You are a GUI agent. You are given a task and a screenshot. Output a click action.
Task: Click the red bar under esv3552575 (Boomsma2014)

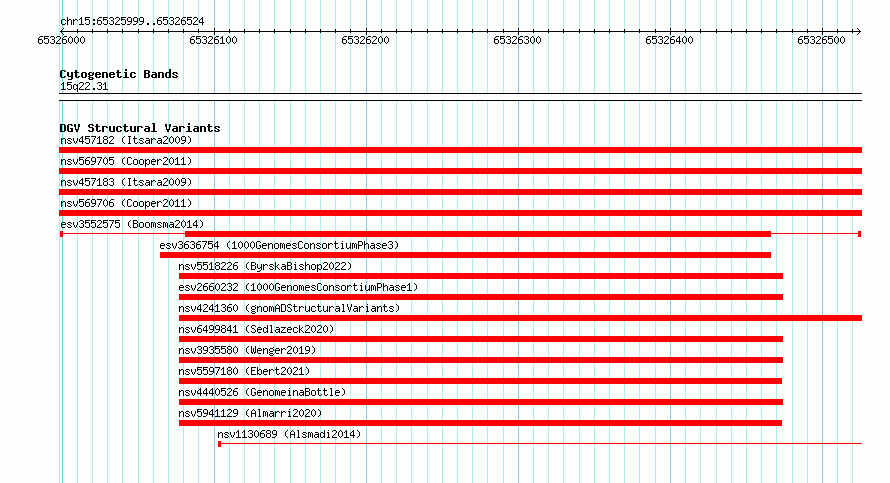pyautogui.click(x=478, y=234)
